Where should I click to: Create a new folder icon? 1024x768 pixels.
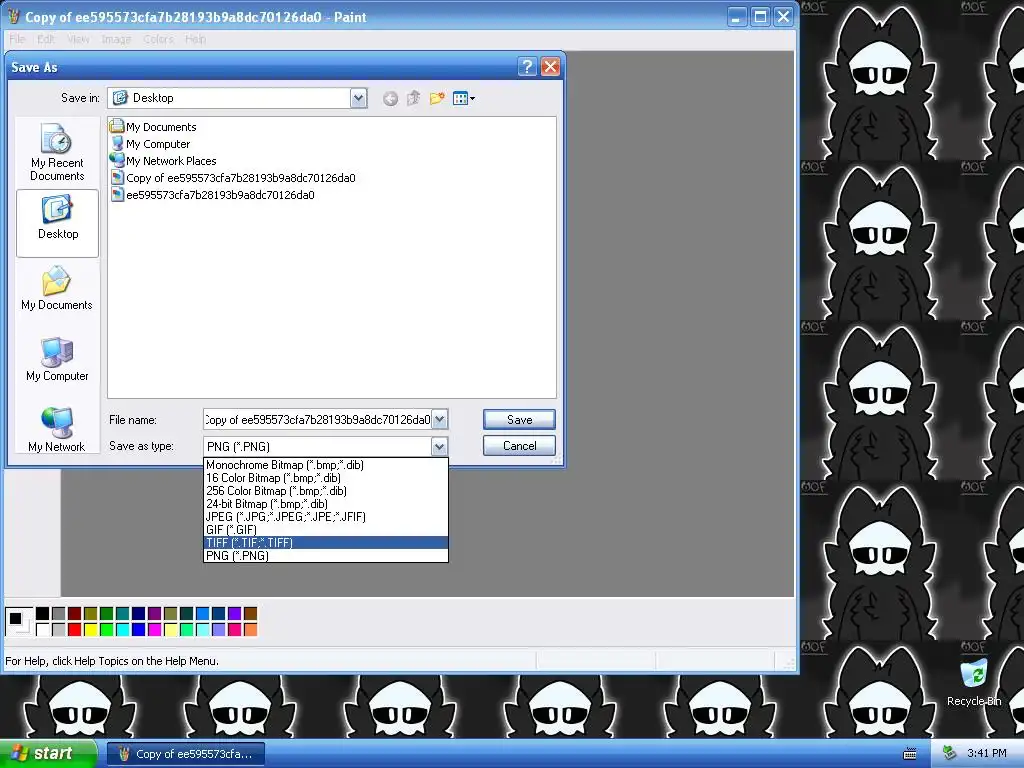pos(437,99)
